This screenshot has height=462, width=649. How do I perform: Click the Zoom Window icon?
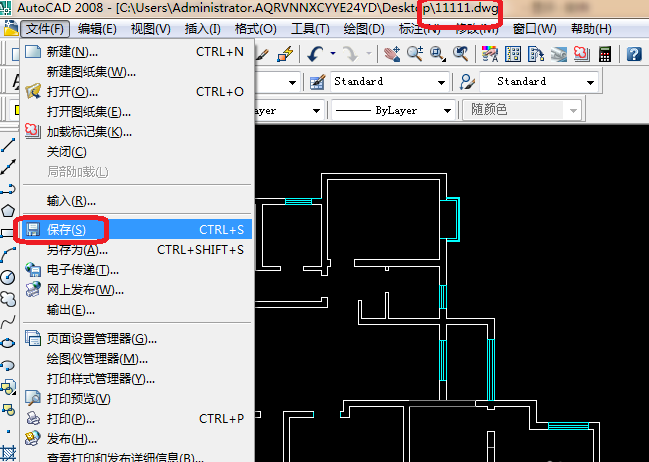coord(437,54)
